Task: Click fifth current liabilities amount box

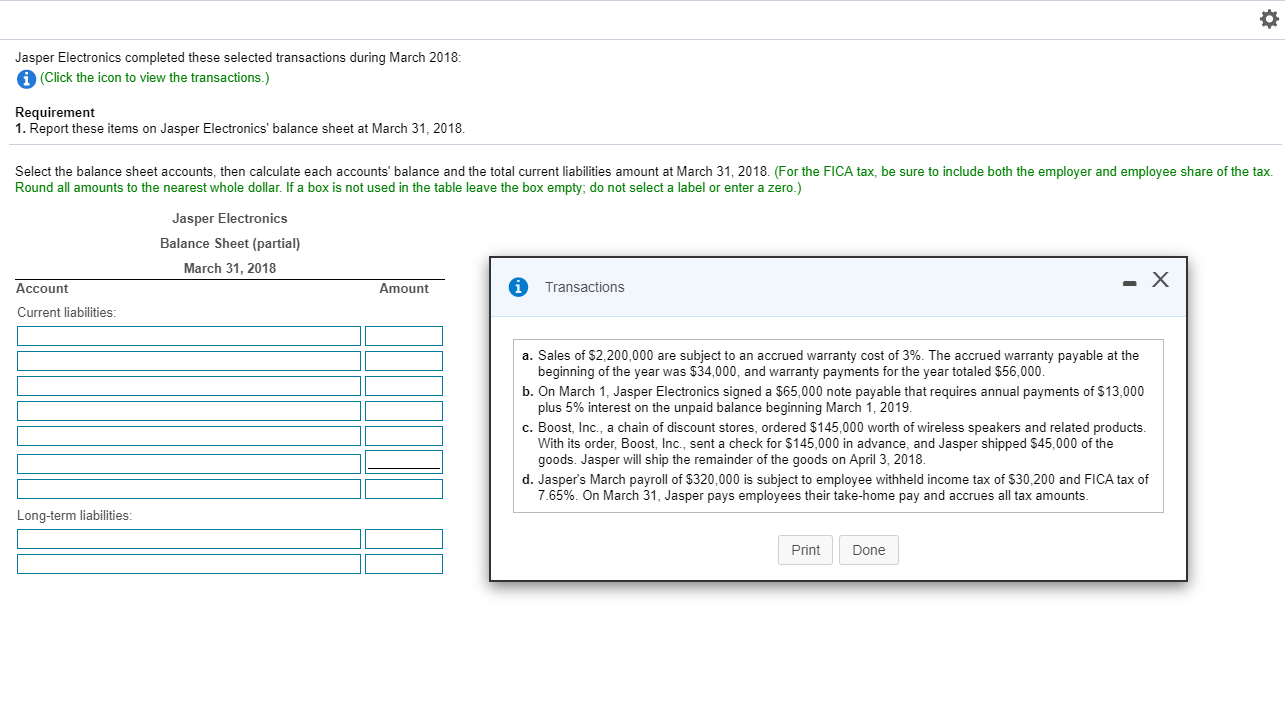Action: point(404,436)
